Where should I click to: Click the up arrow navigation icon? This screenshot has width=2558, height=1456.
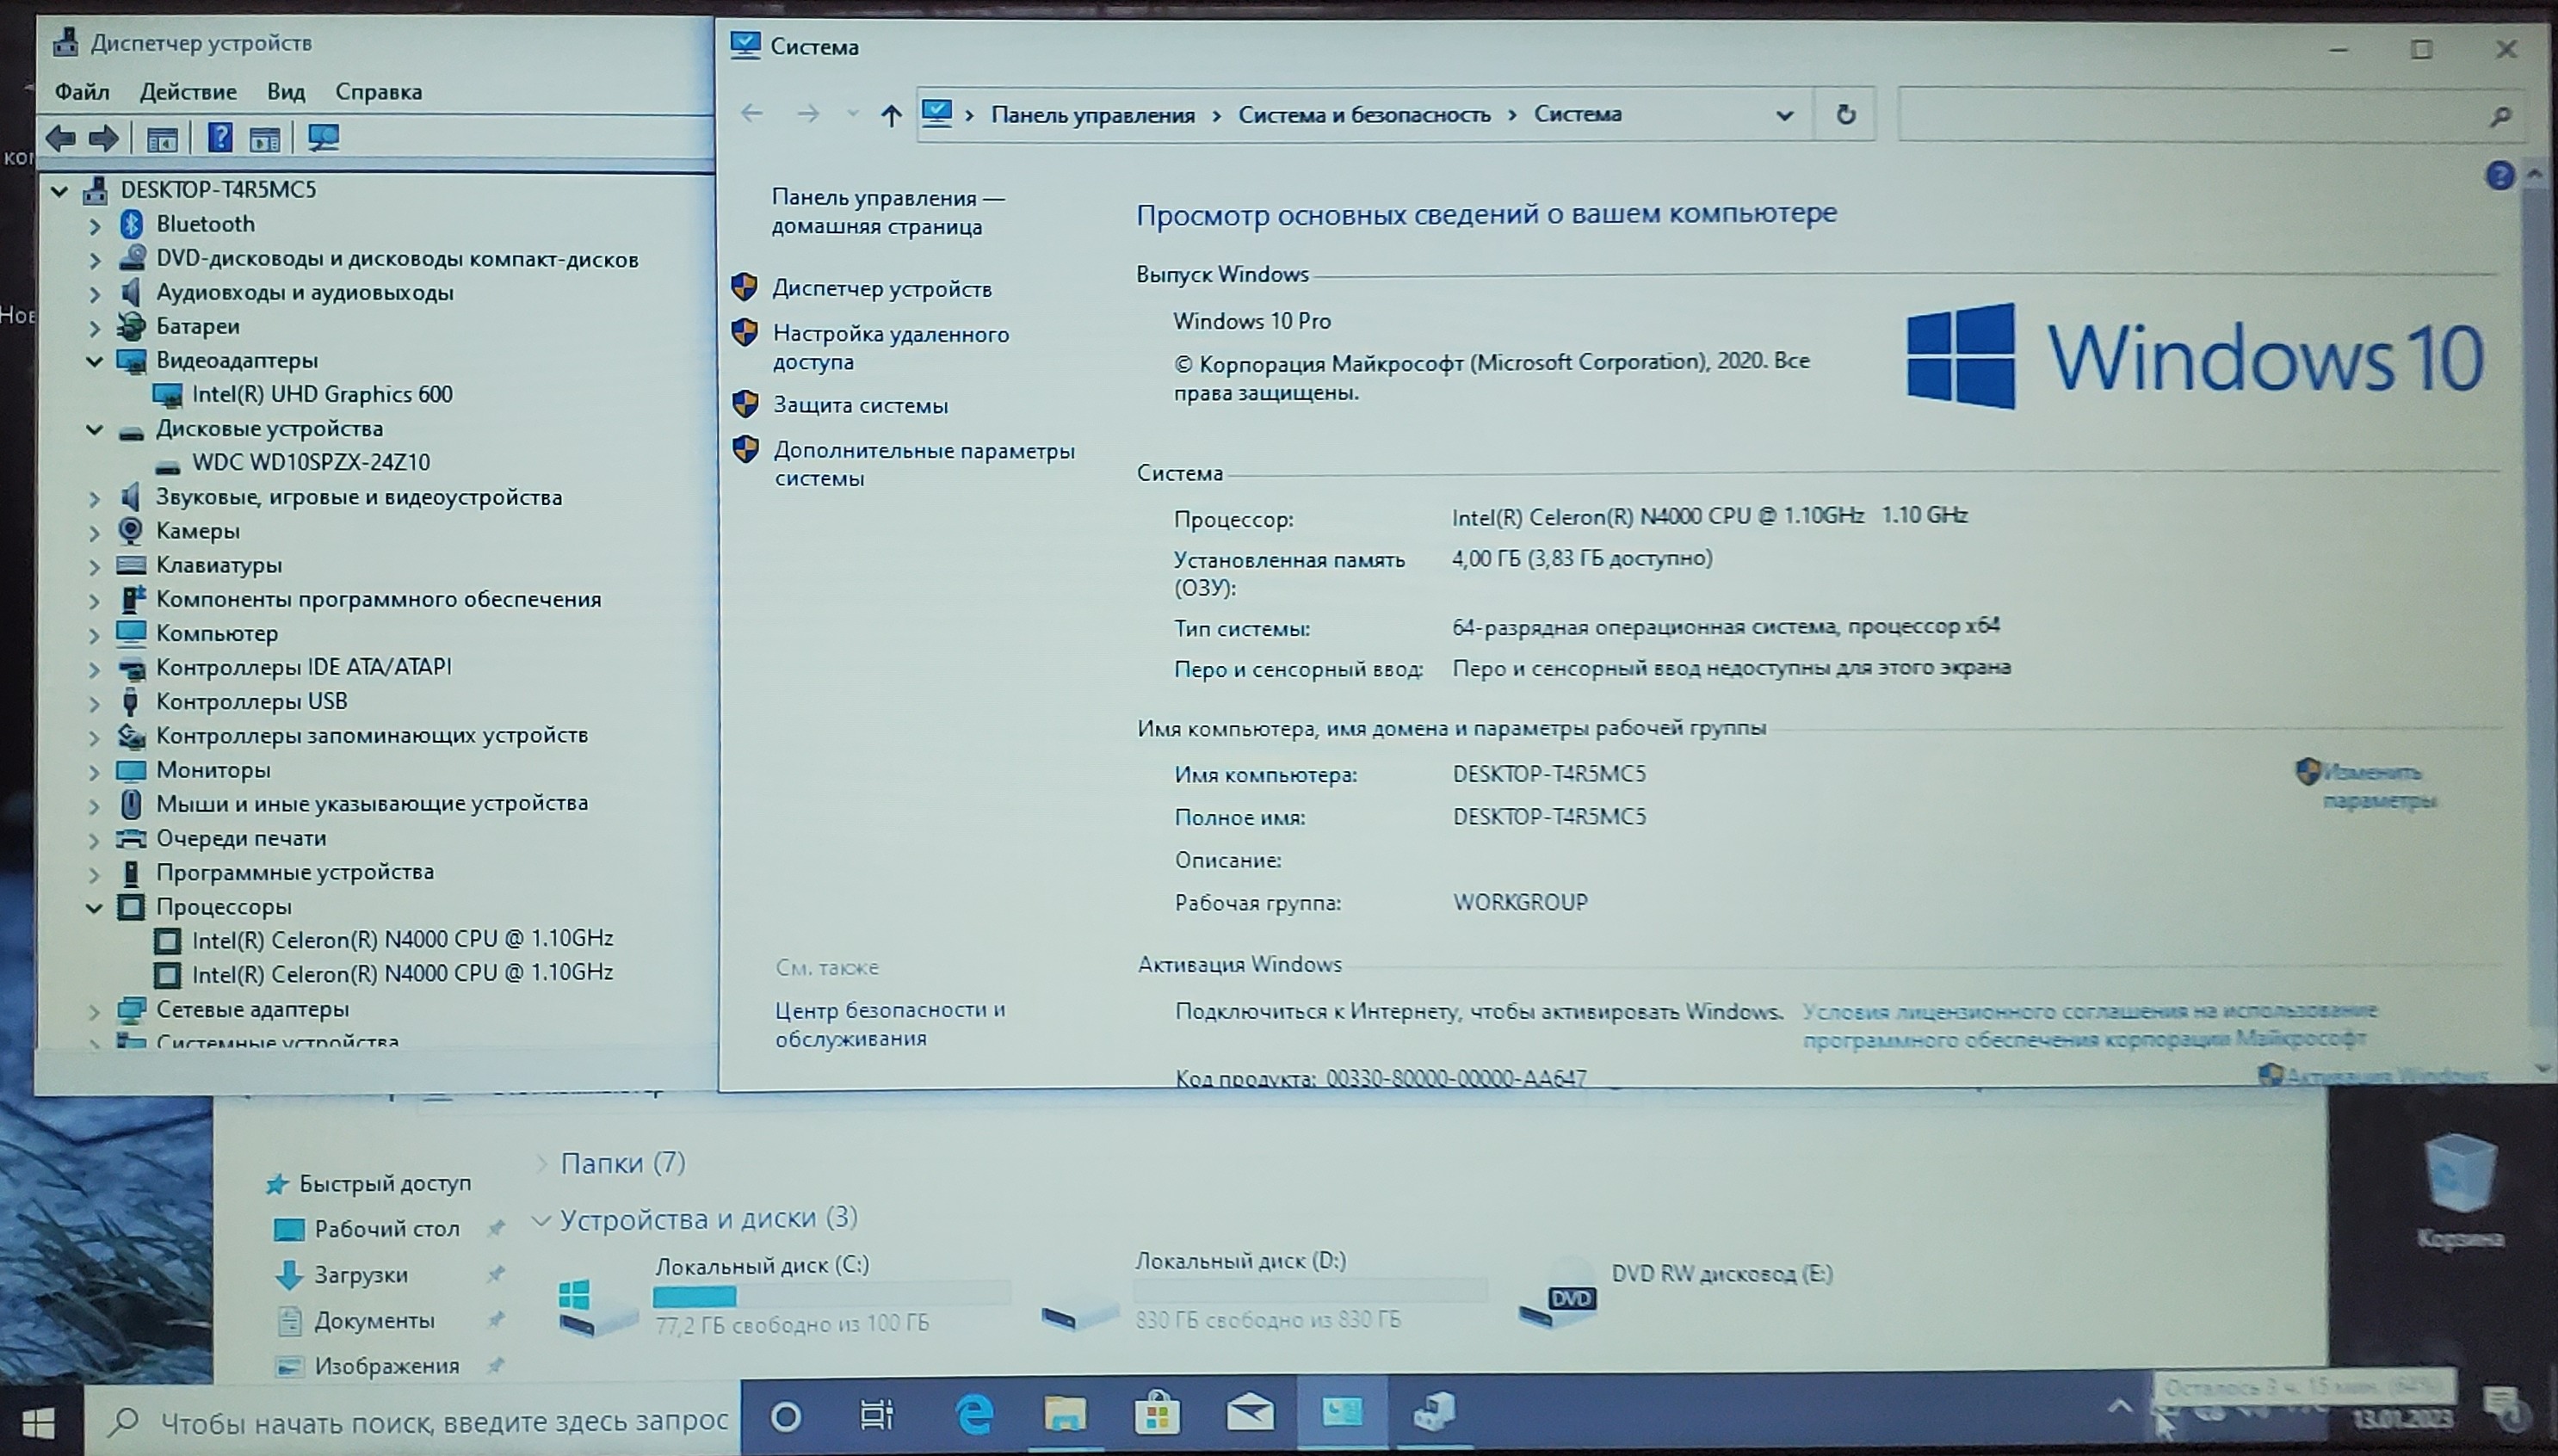[890, 116]
